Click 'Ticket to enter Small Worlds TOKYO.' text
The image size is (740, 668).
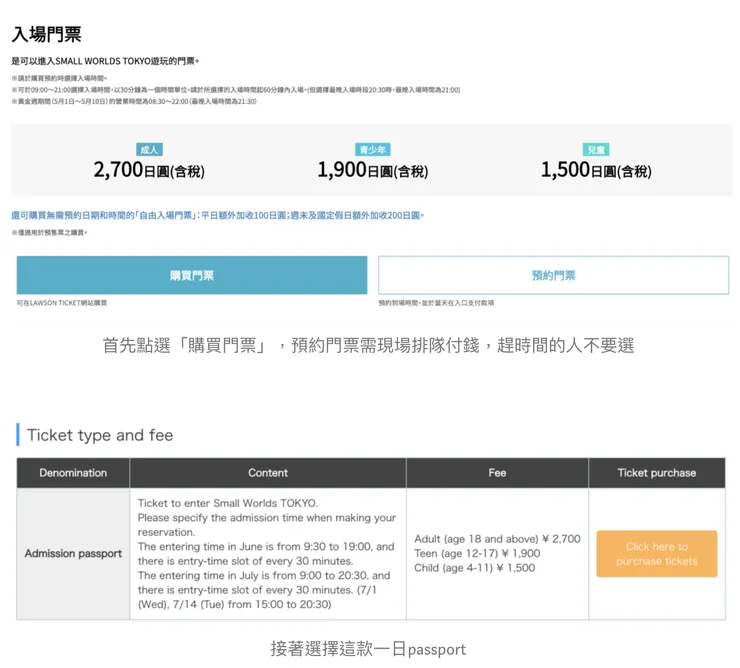[228, 503]
